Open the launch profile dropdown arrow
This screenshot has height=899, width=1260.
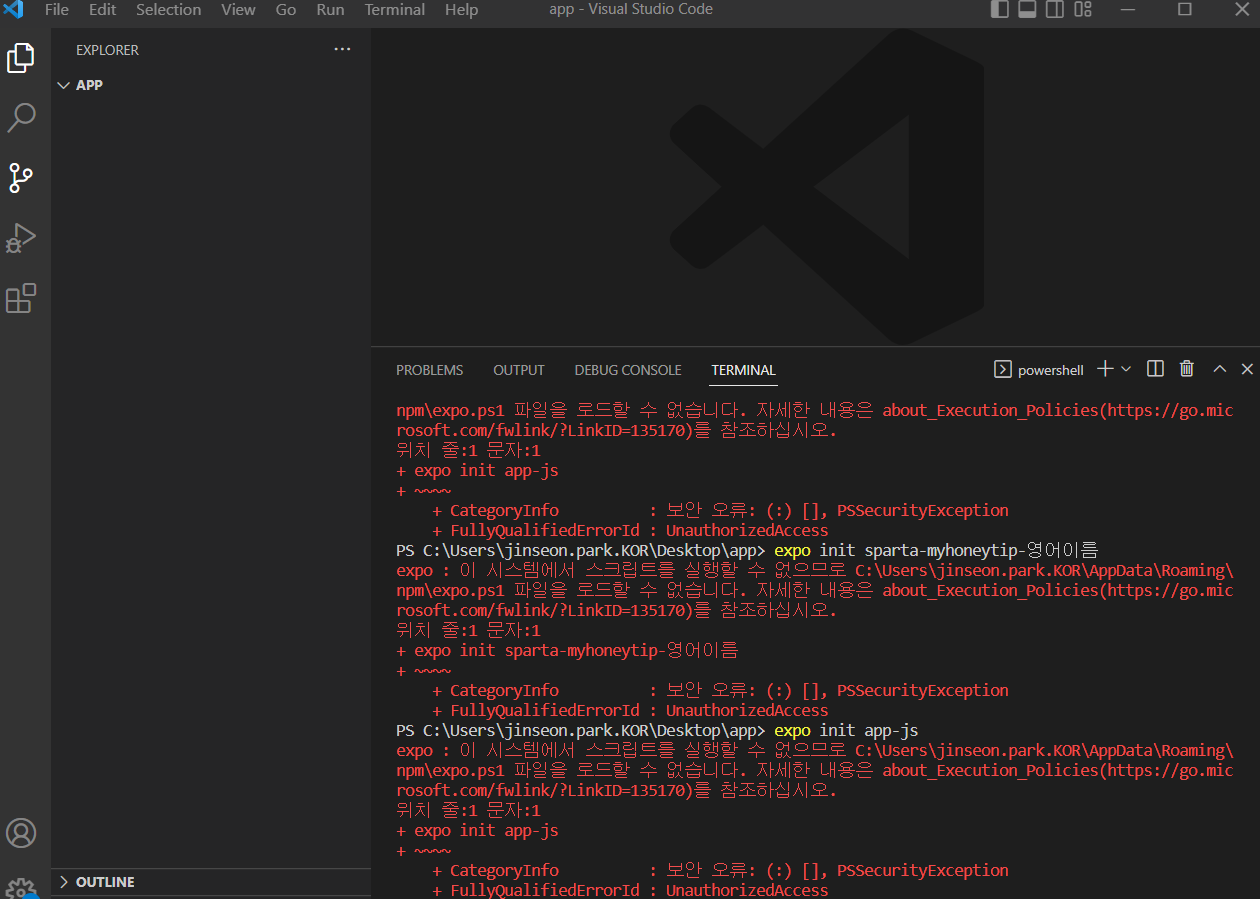coord(1126,369)
